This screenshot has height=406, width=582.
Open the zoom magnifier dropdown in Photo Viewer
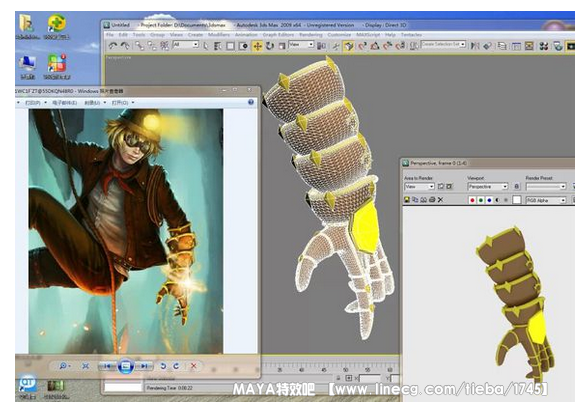click(x=64, y=366)
